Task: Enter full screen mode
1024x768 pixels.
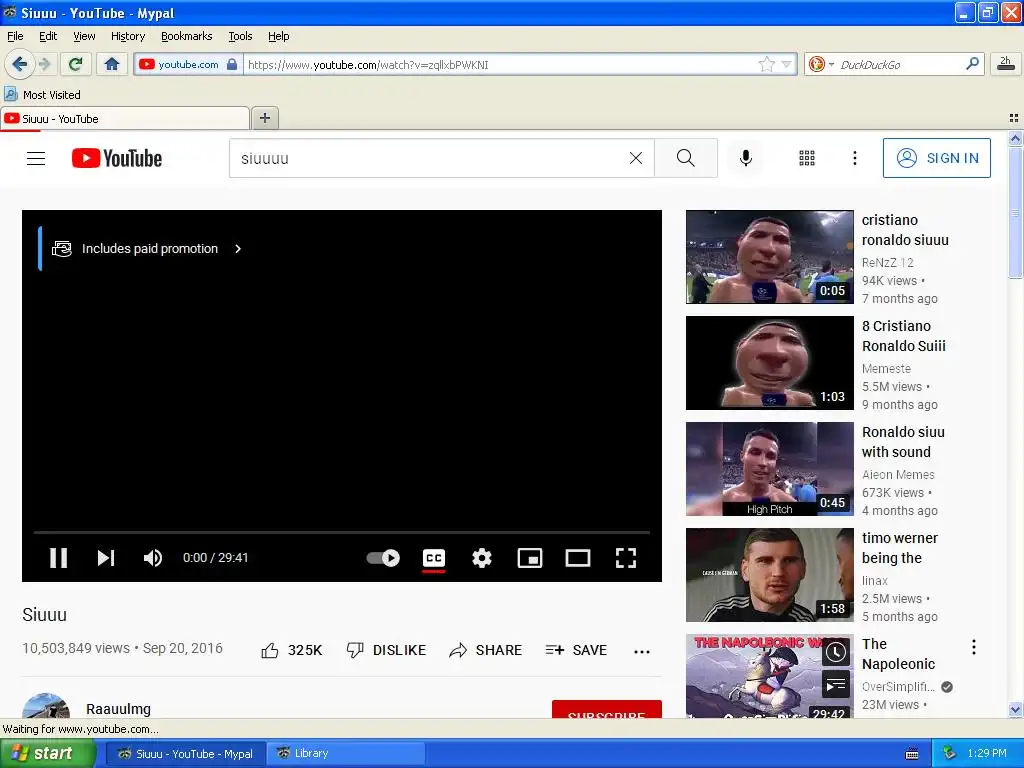Action: coord(626,558)
